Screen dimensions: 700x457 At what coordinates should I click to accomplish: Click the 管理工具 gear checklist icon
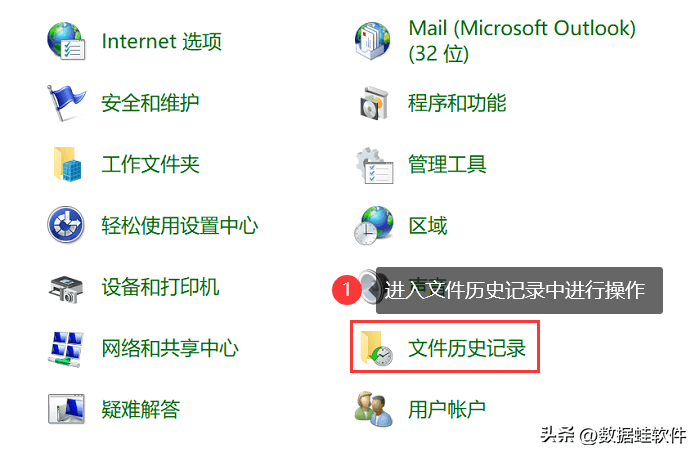click(374, 166)
